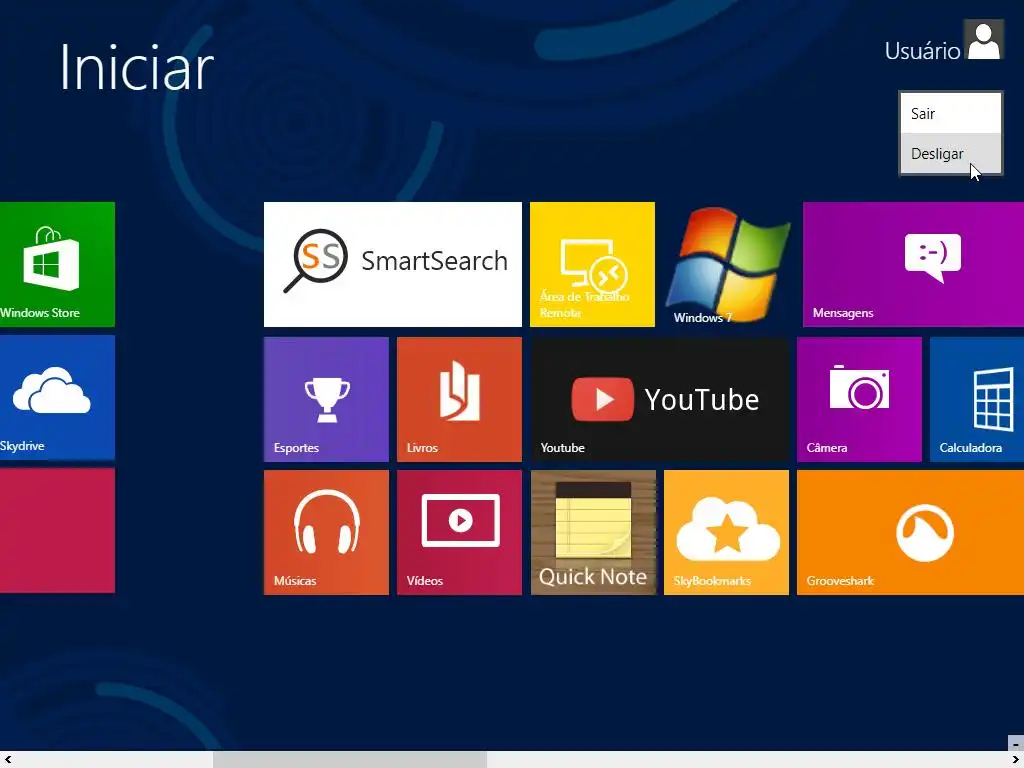Image resolution: width=1024 pixels, height=768 pixels.
Task: Click the unlabeled crimson tile
Action: pos(57,530)
